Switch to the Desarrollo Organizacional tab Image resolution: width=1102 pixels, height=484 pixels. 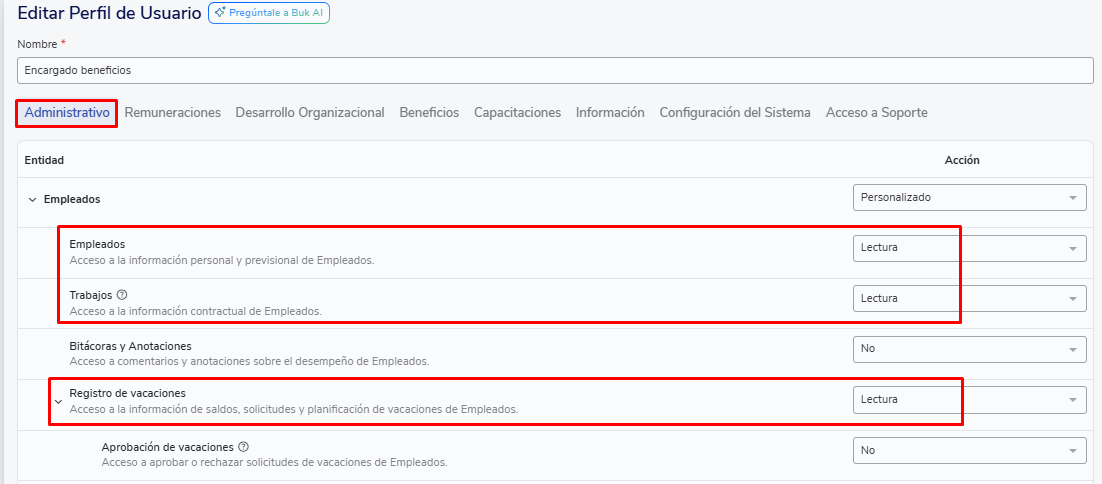(310, 113)
